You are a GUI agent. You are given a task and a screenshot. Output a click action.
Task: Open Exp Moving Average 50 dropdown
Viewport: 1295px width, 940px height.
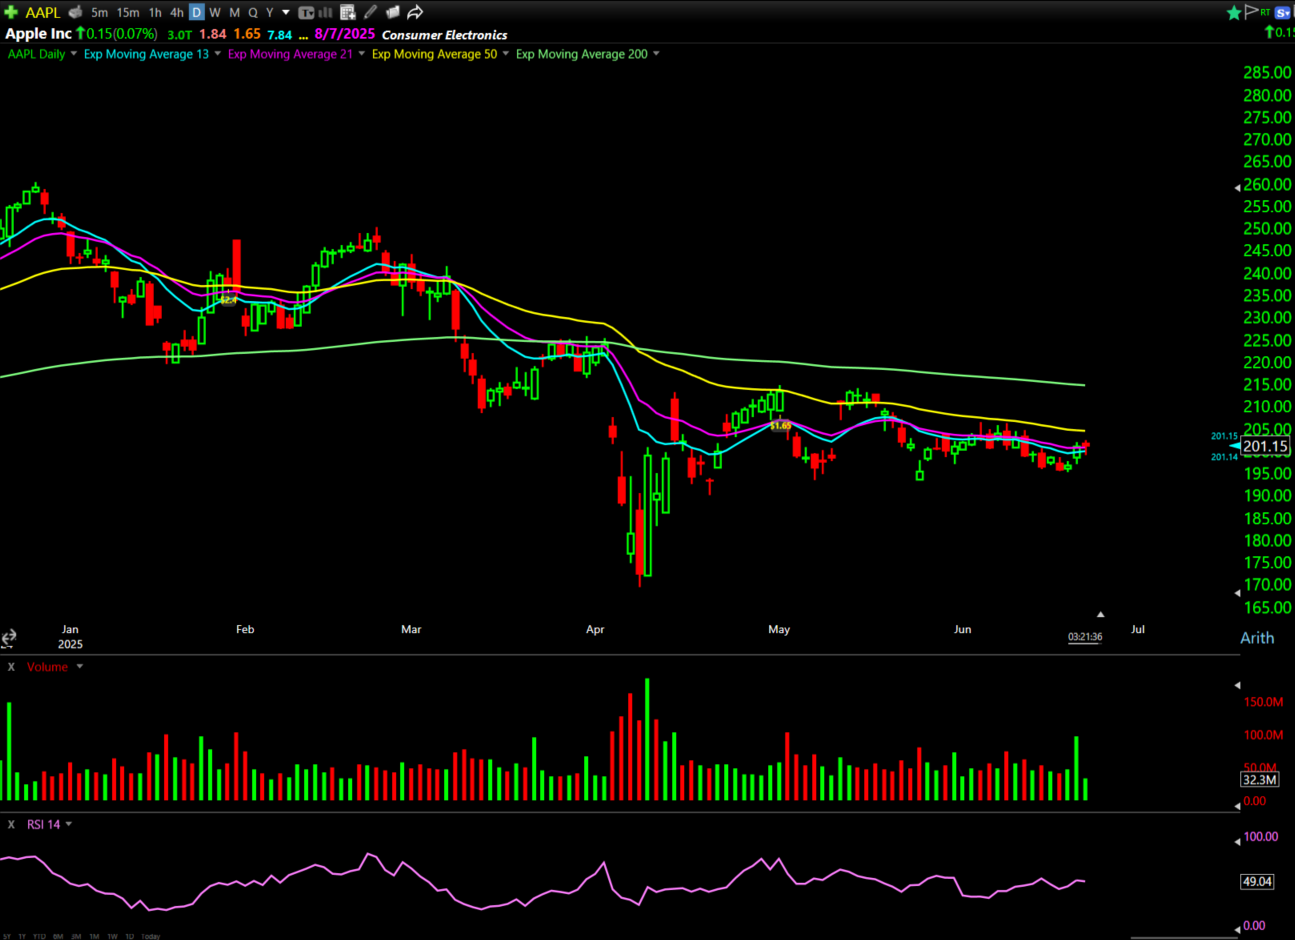click(506, 54)
